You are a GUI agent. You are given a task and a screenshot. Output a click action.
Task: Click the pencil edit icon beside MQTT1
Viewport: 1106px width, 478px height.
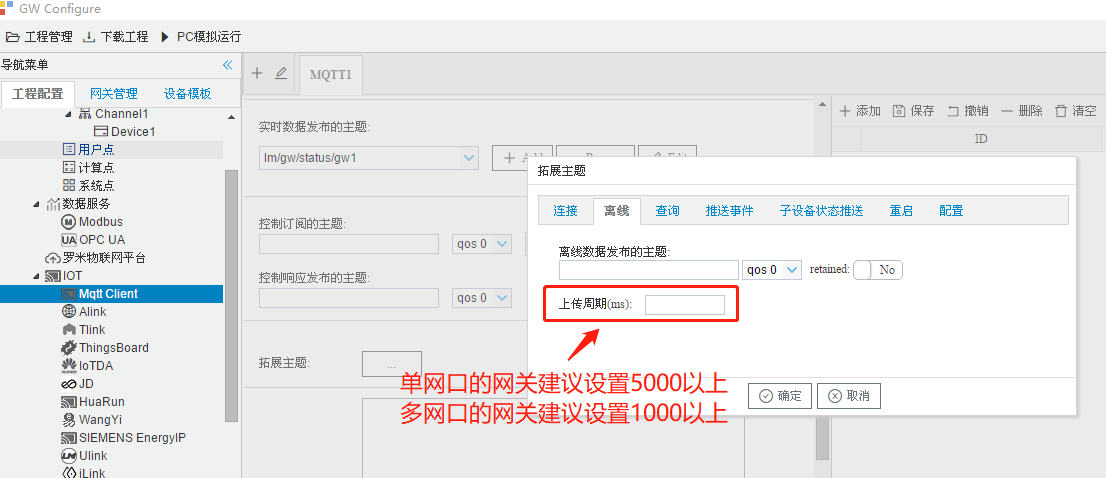tap(281, 73)
